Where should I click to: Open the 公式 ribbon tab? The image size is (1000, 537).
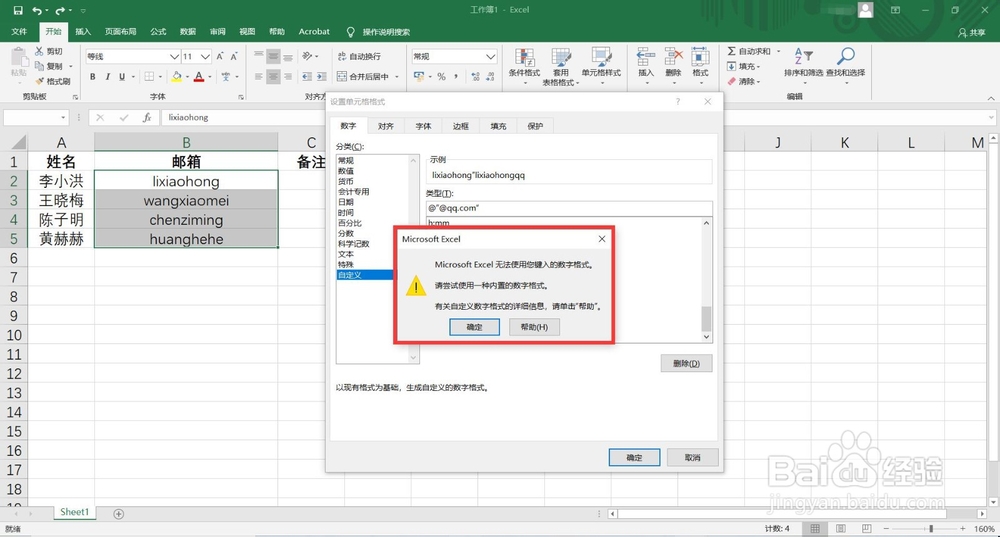[x=158, y=32]
